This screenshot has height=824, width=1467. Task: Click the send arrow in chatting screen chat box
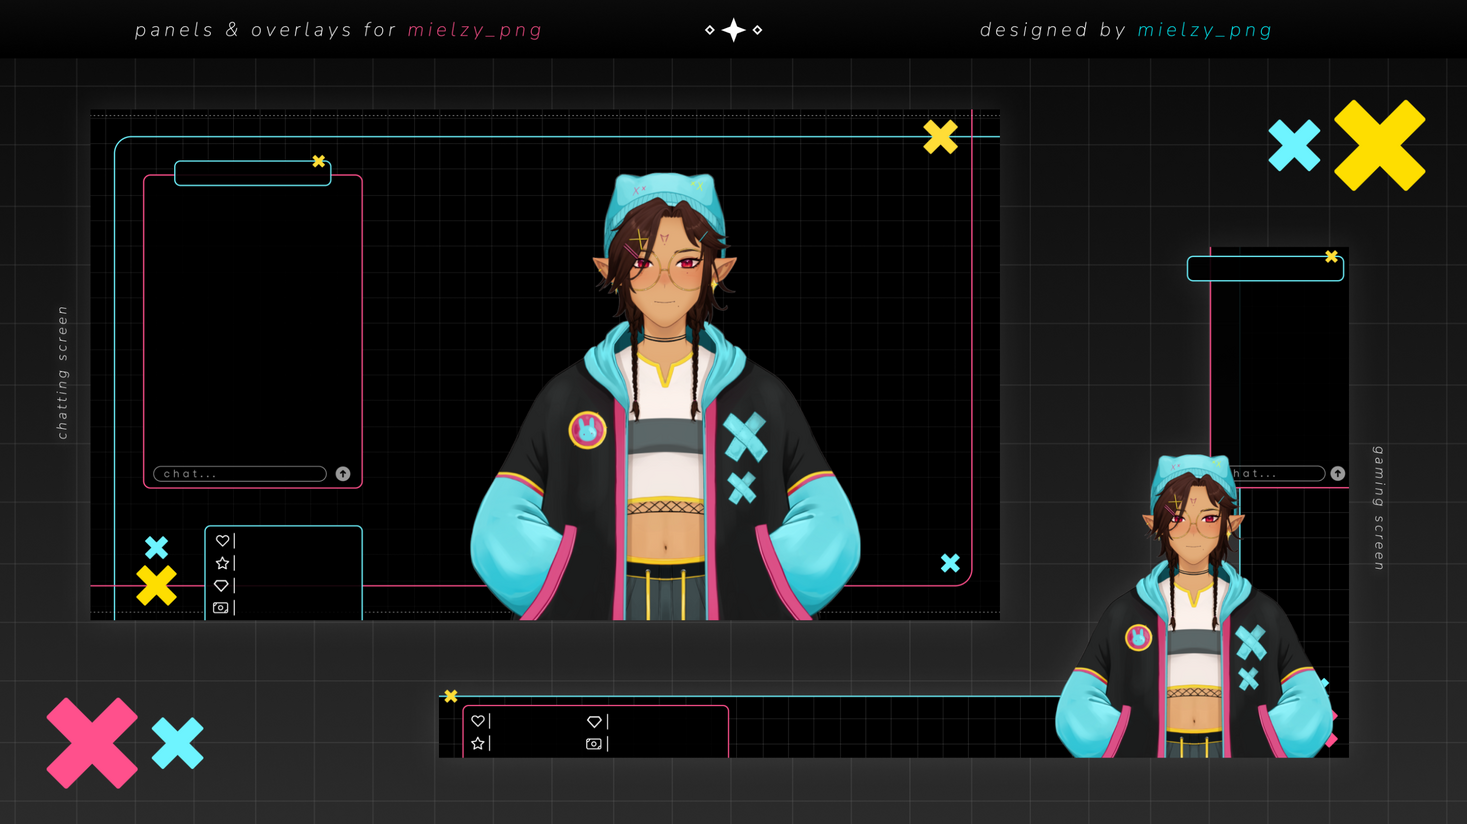click(x=343, y=474)
